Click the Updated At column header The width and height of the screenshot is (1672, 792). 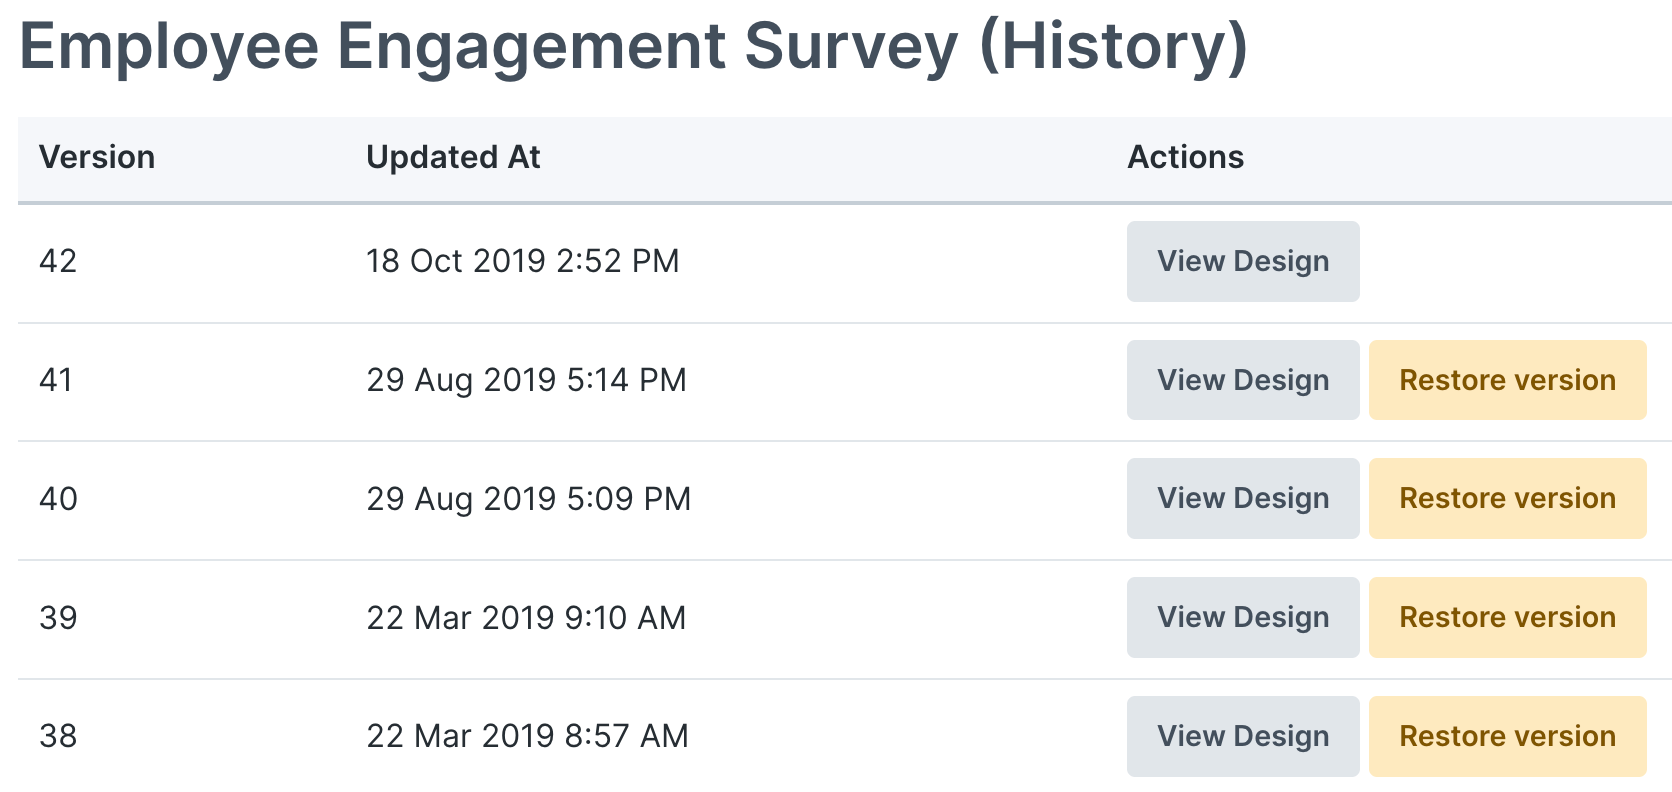coord(453,157)
